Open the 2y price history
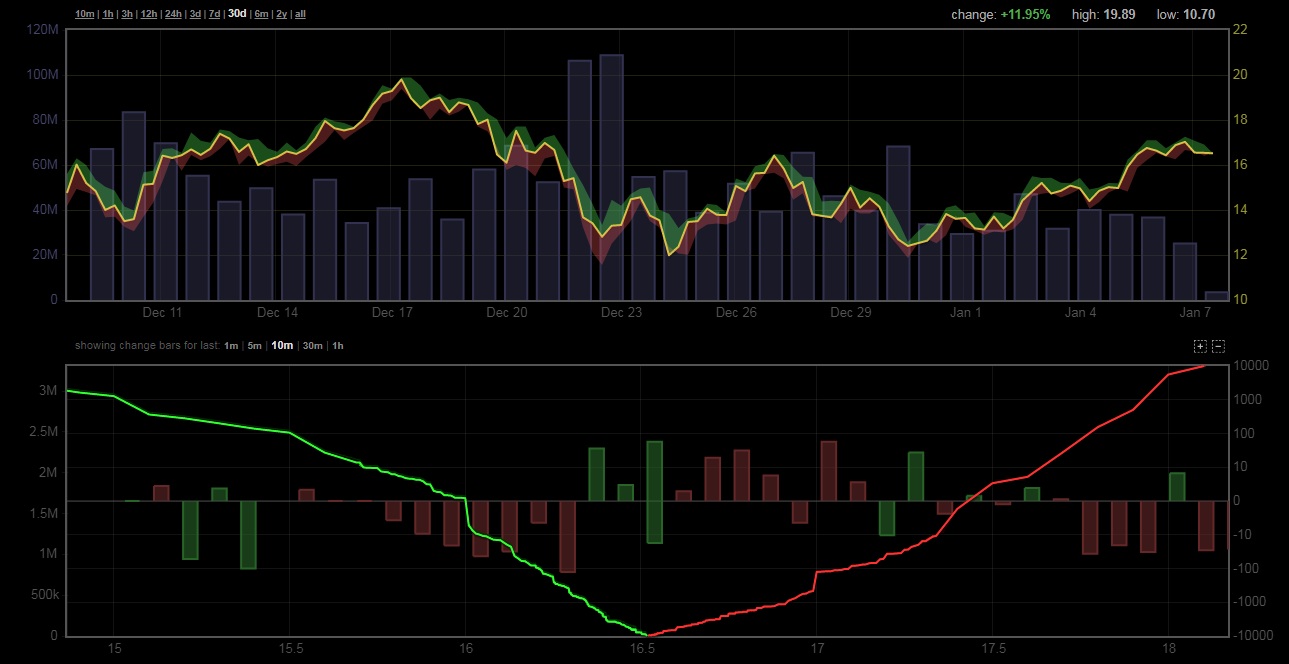The width and height of the screenshot is (1289, 664). point(281,14)
